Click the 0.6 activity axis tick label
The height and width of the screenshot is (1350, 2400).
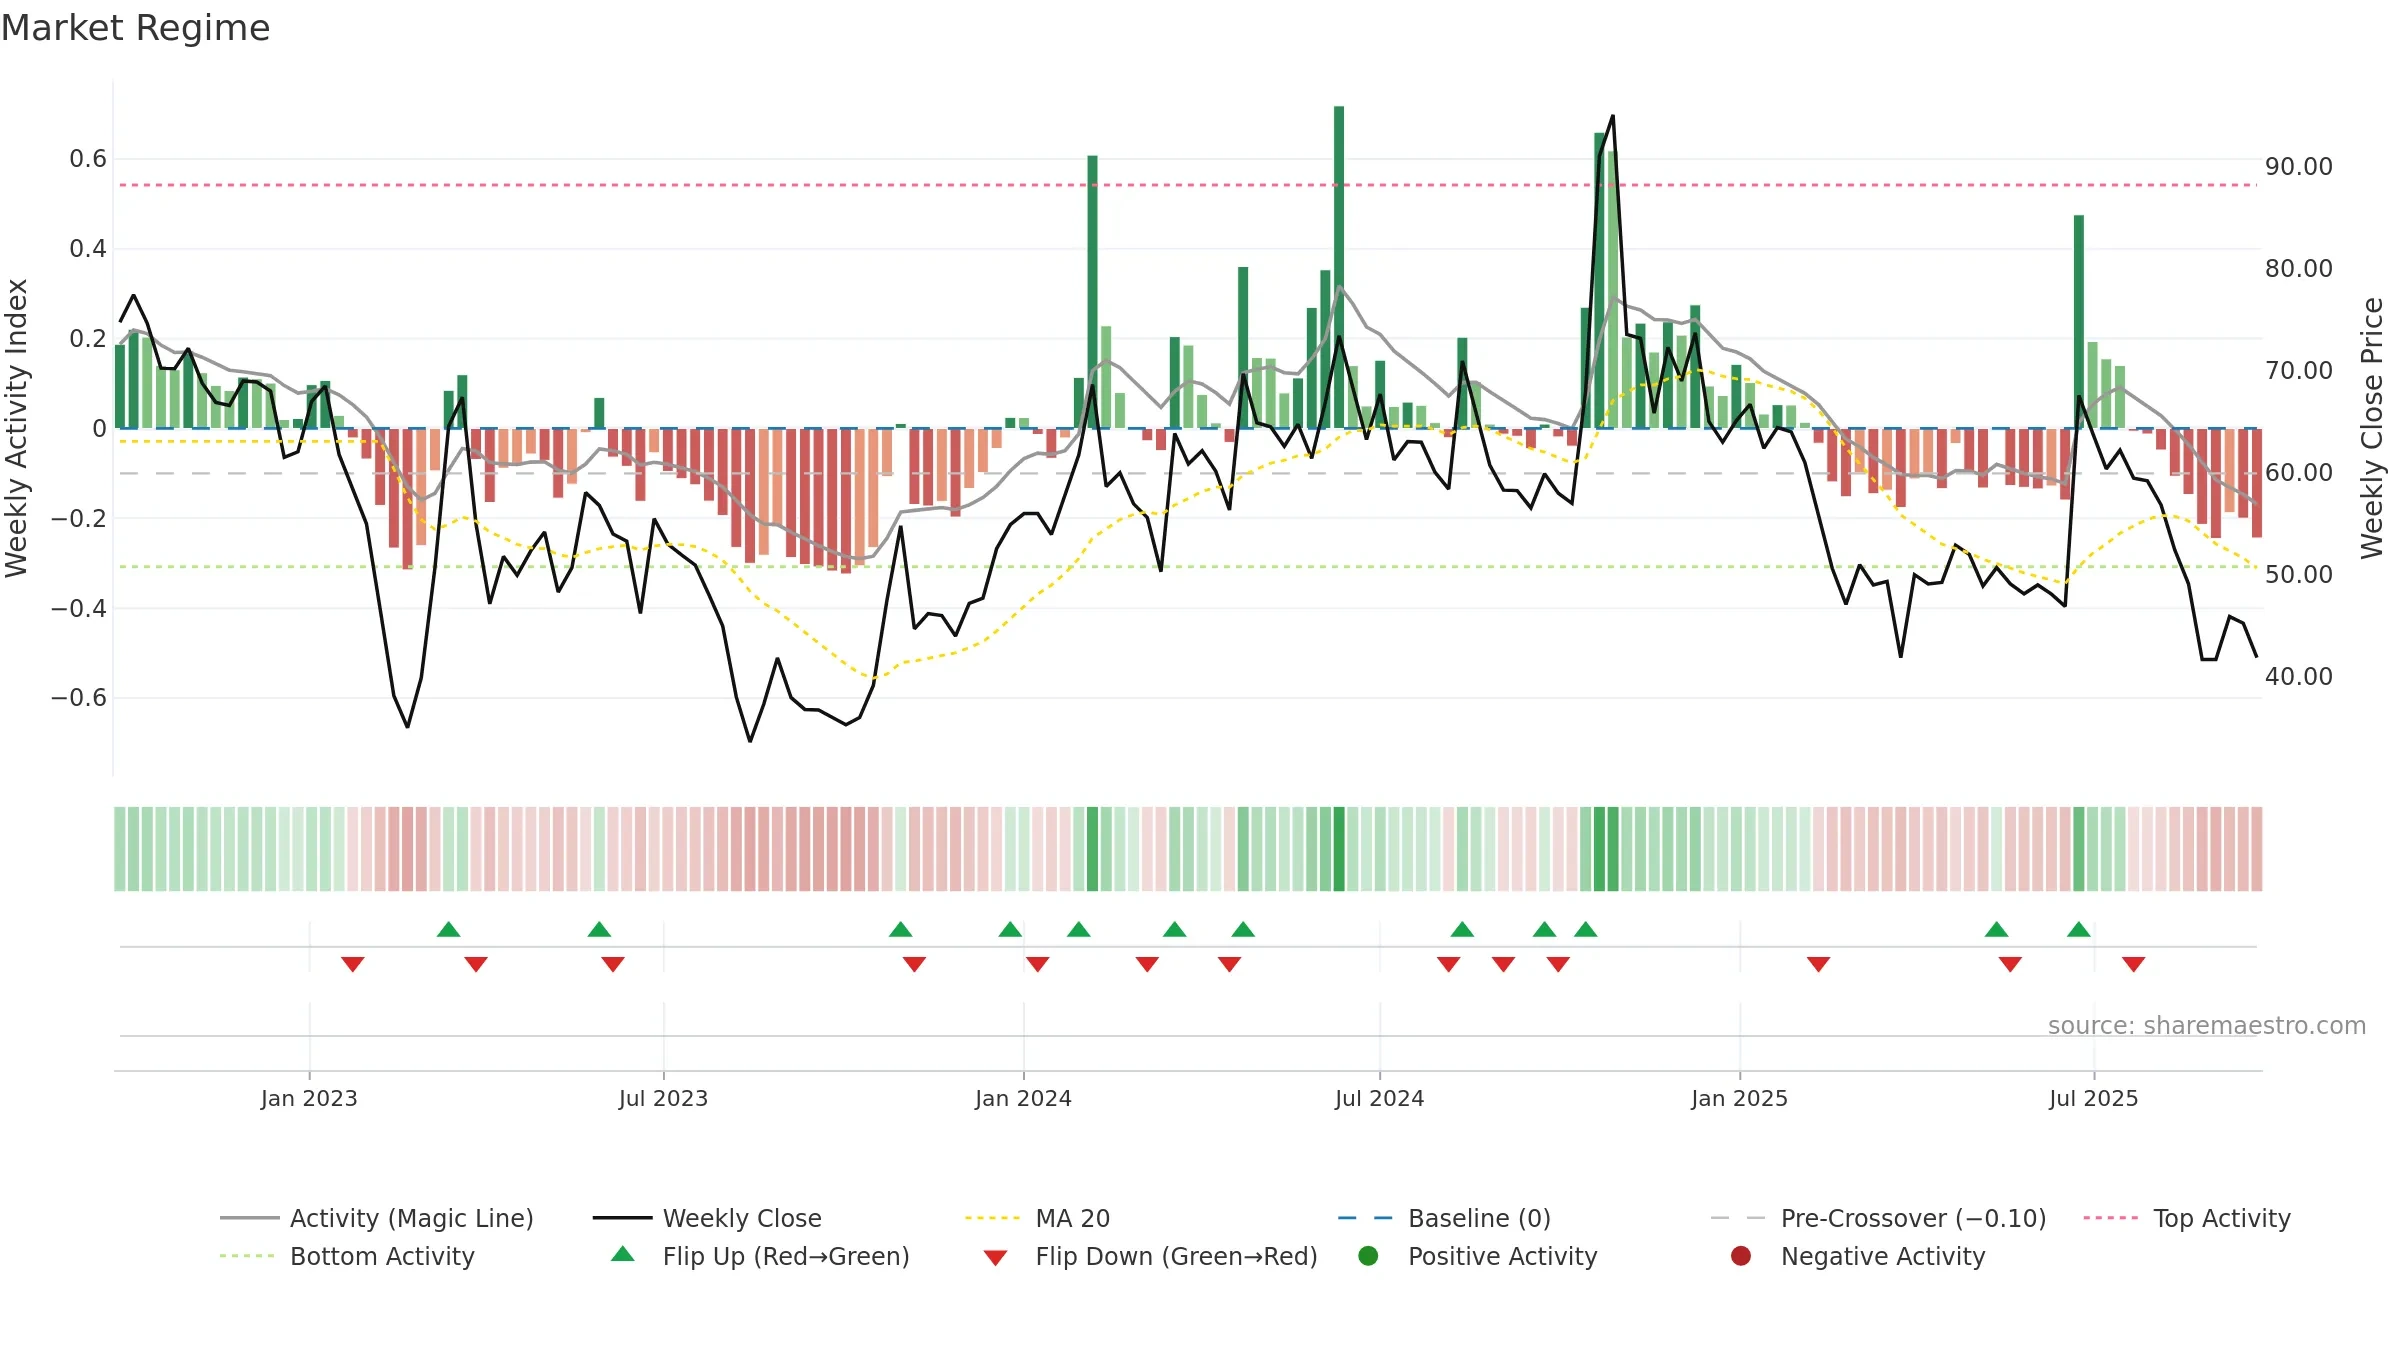[87, 159]
